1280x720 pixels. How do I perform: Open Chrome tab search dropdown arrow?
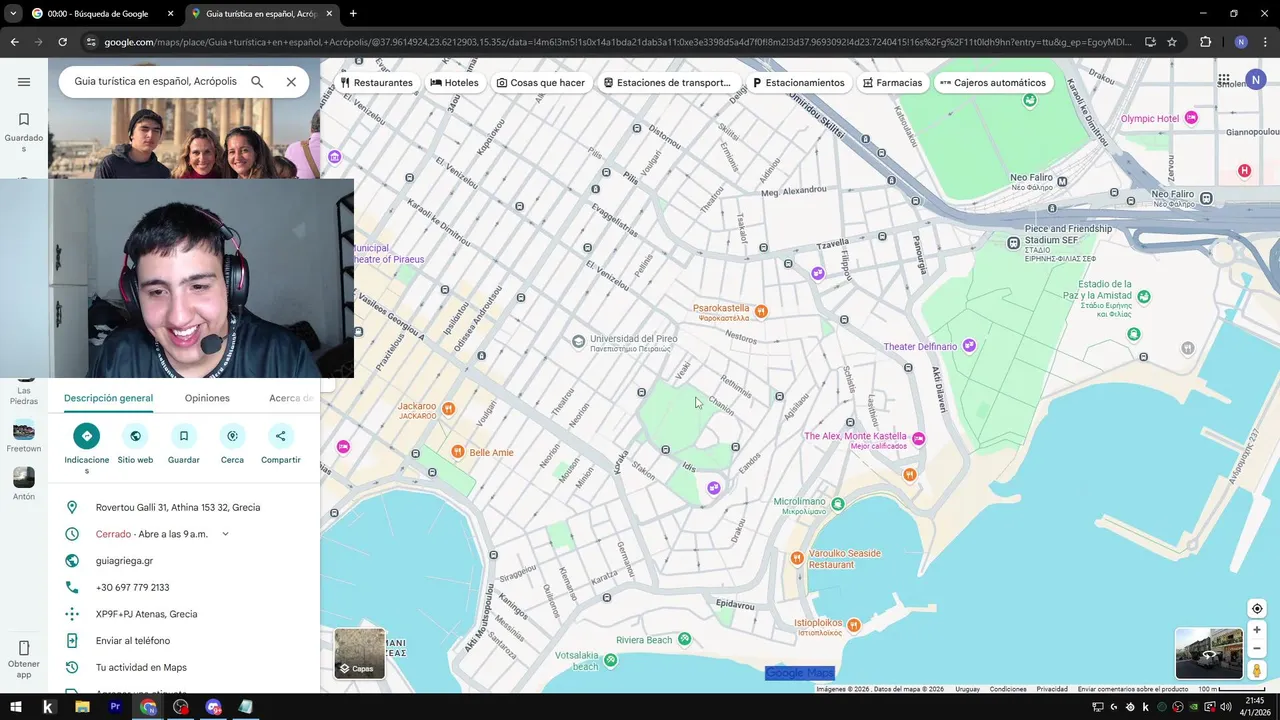13,14
